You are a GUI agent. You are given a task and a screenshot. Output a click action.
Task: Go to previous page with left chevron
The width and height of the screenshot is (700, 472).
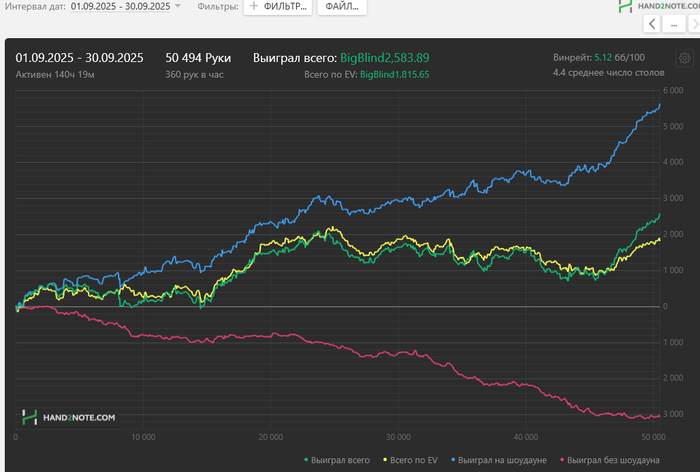(x=652, y=24)
